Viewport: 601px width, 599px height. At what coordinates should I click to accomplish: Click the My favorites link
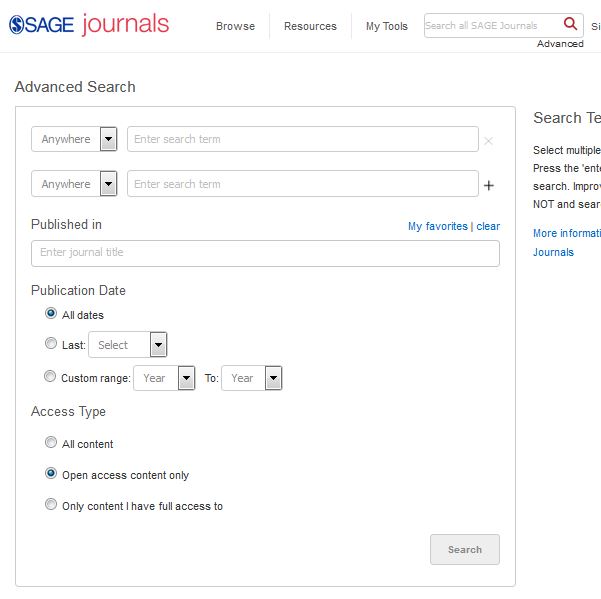437,226
